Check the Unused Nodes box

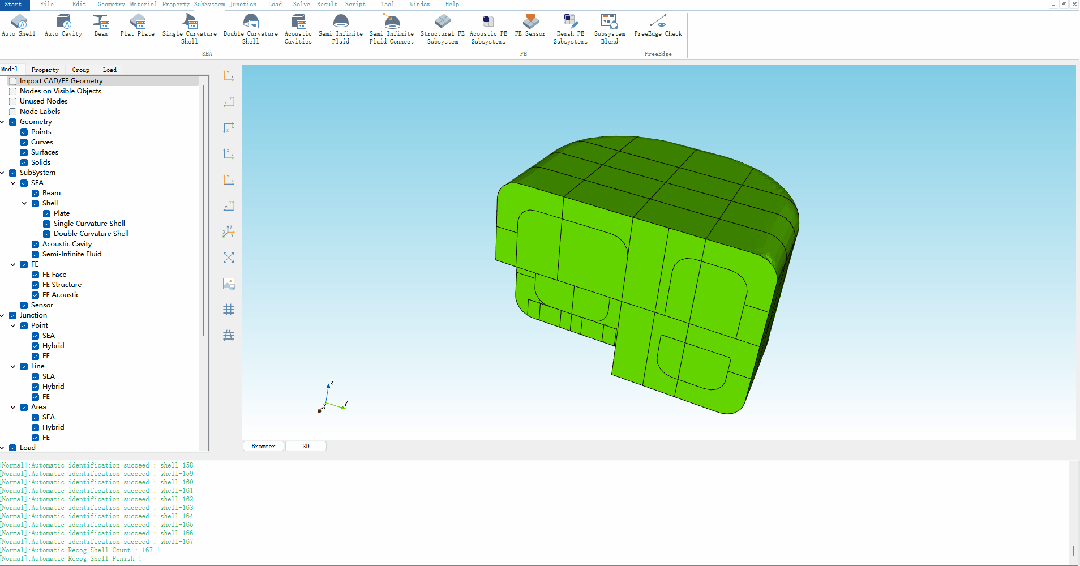(12, 101)
